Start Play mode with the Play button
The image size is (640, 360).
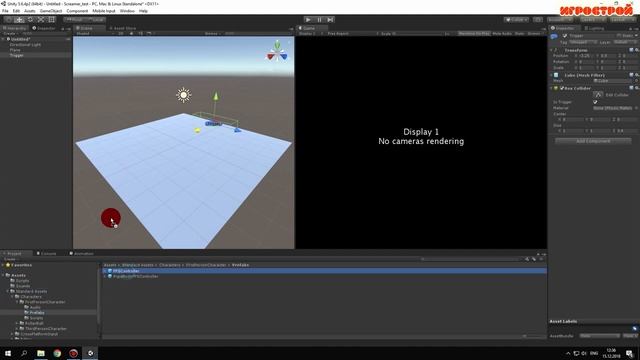pyautogui.click(x=308, y=20)
